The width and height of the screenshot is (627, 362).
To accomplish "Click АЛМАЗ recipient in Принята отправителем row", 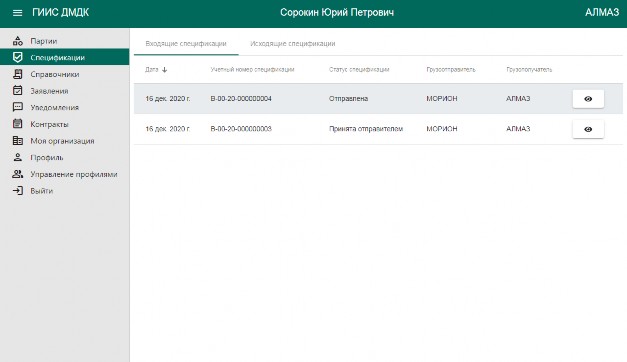I will point(518,129).
